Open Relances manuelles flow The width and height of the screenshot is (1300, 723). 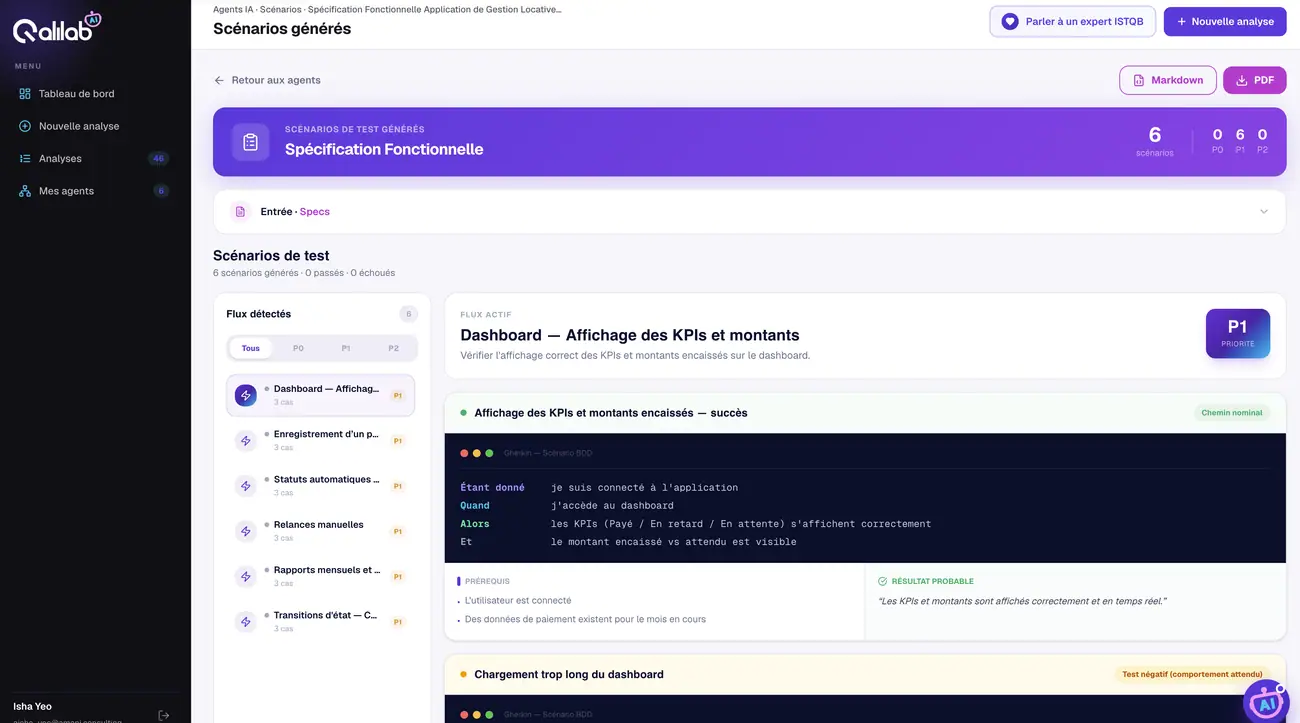321,531
